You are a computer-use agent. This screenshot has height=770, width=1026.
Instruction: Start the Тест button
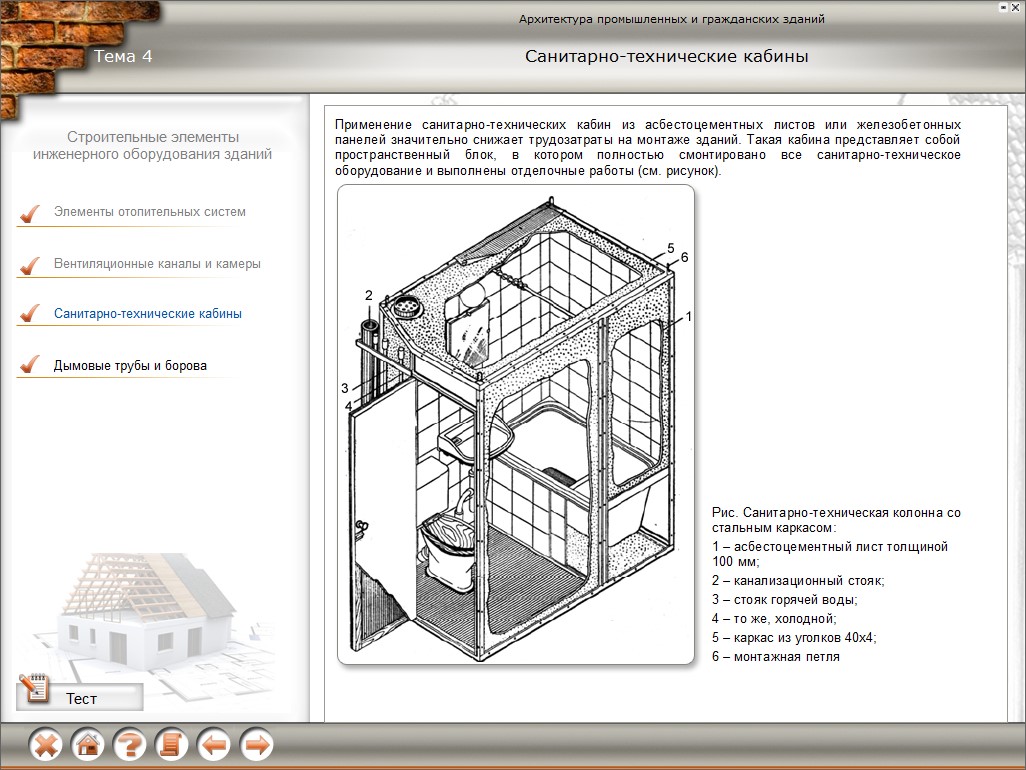[82, 698]
